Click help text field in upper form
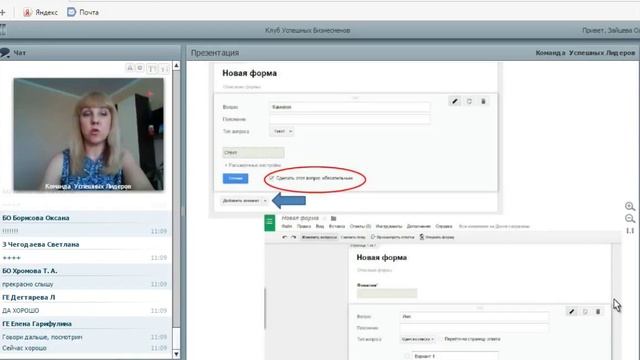The height and width of the screenshot is (360, 640). coord(349,119)
